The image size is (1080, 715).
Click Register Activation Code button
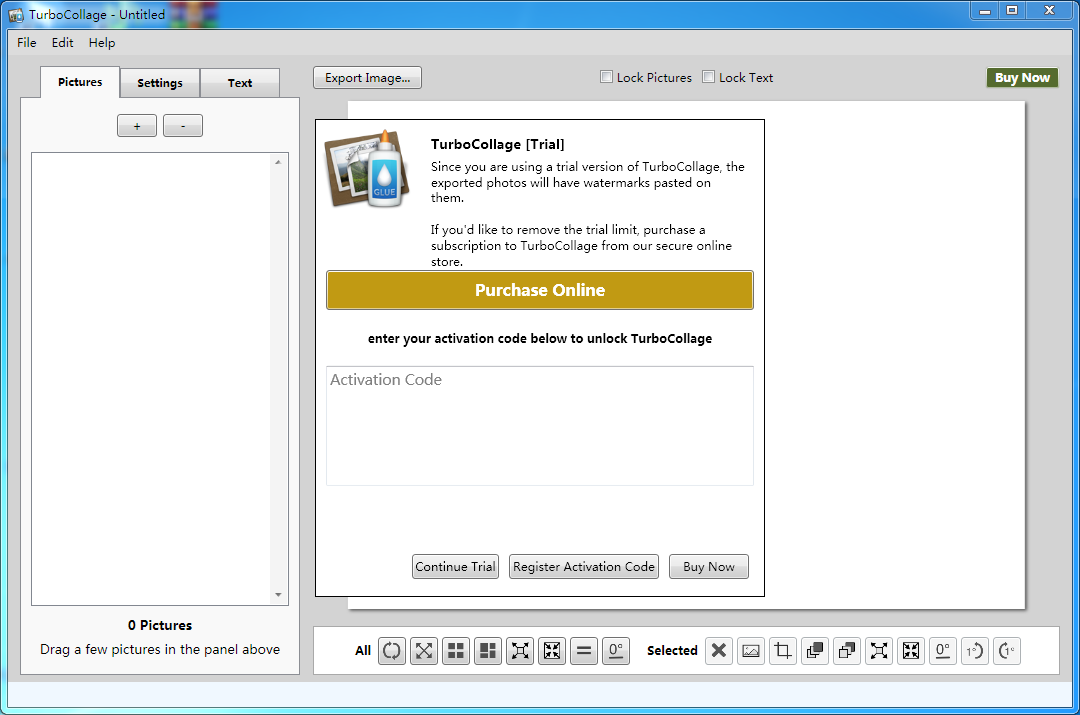click(x=583, y=566)
